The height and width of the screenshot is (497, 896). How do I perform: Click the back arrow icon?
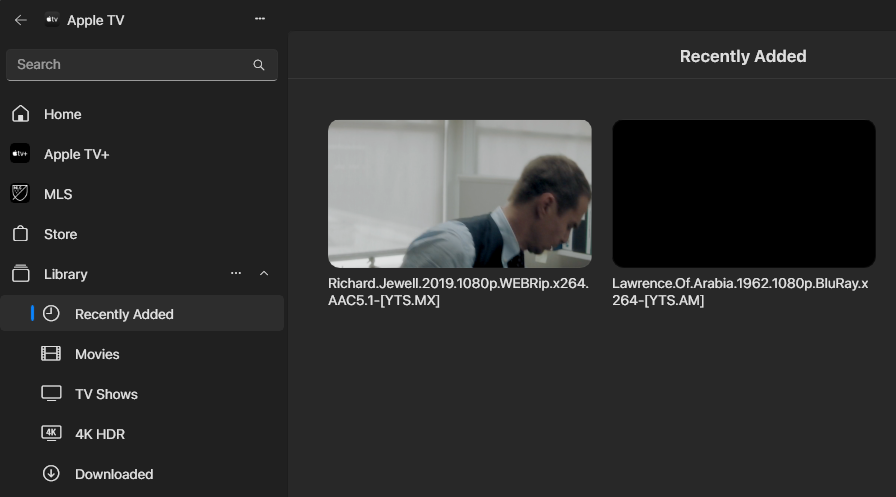pyautogui.click(x=20, y=20)
